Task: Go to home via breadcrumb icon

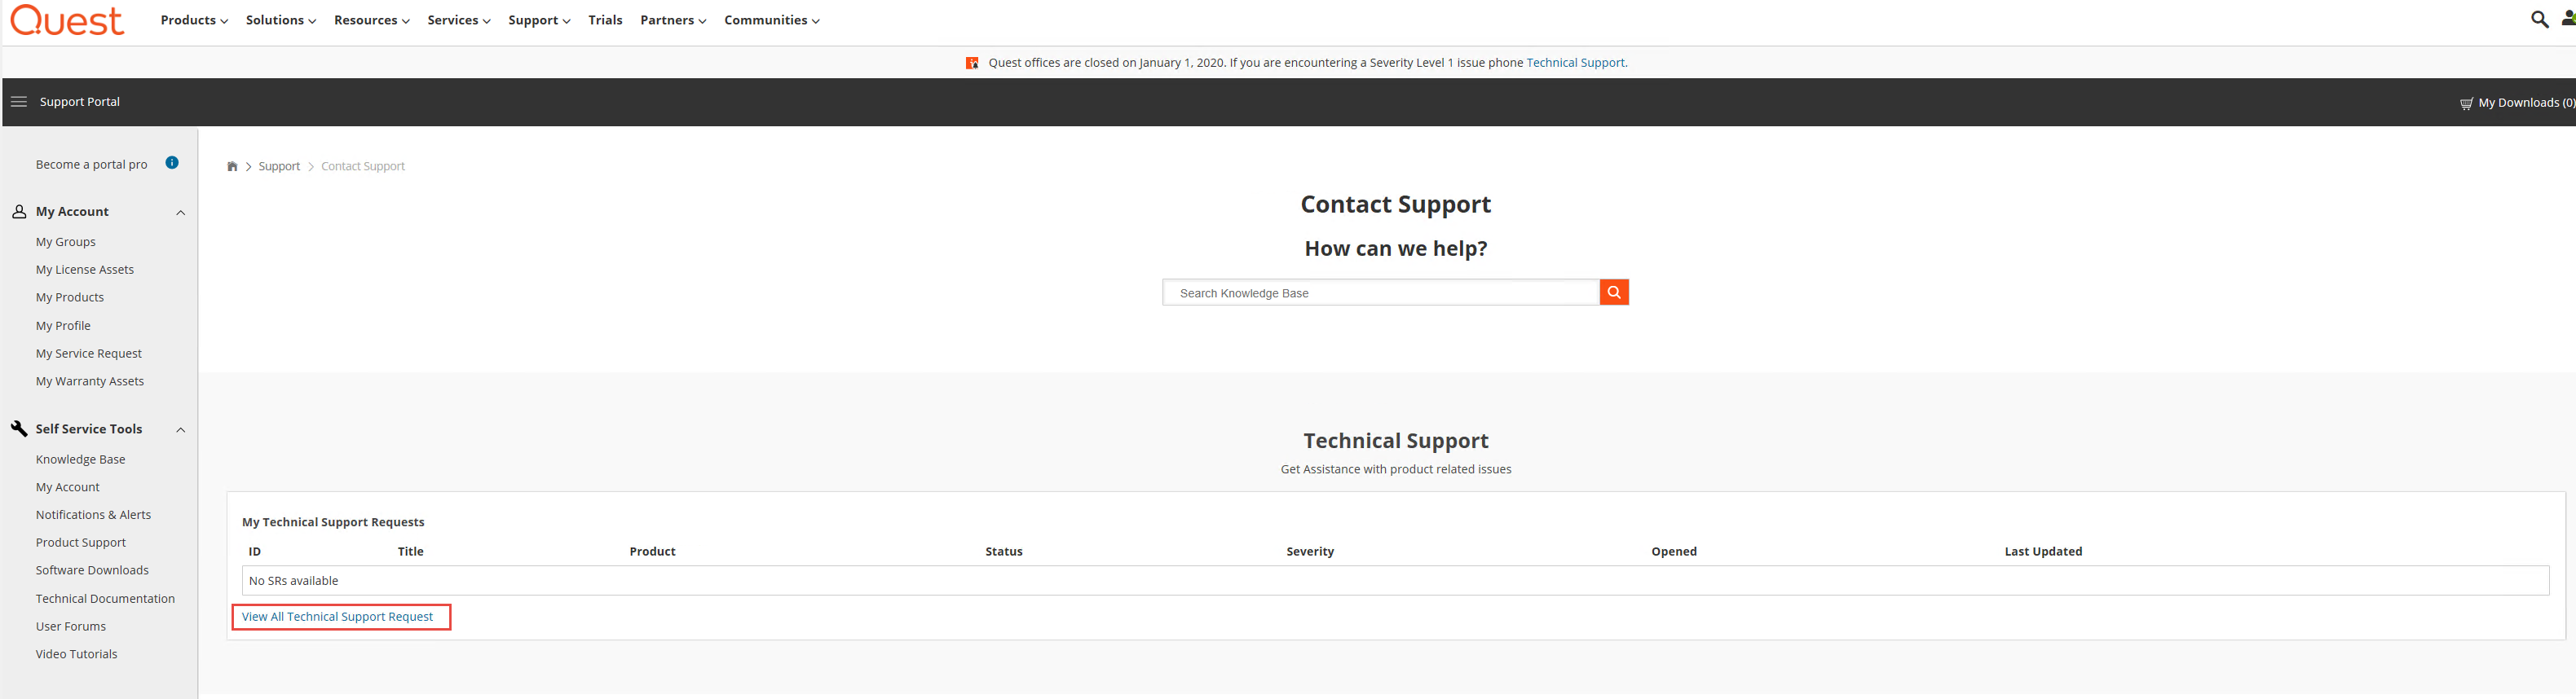Action: pyautogui.click(x=232, y=166)
